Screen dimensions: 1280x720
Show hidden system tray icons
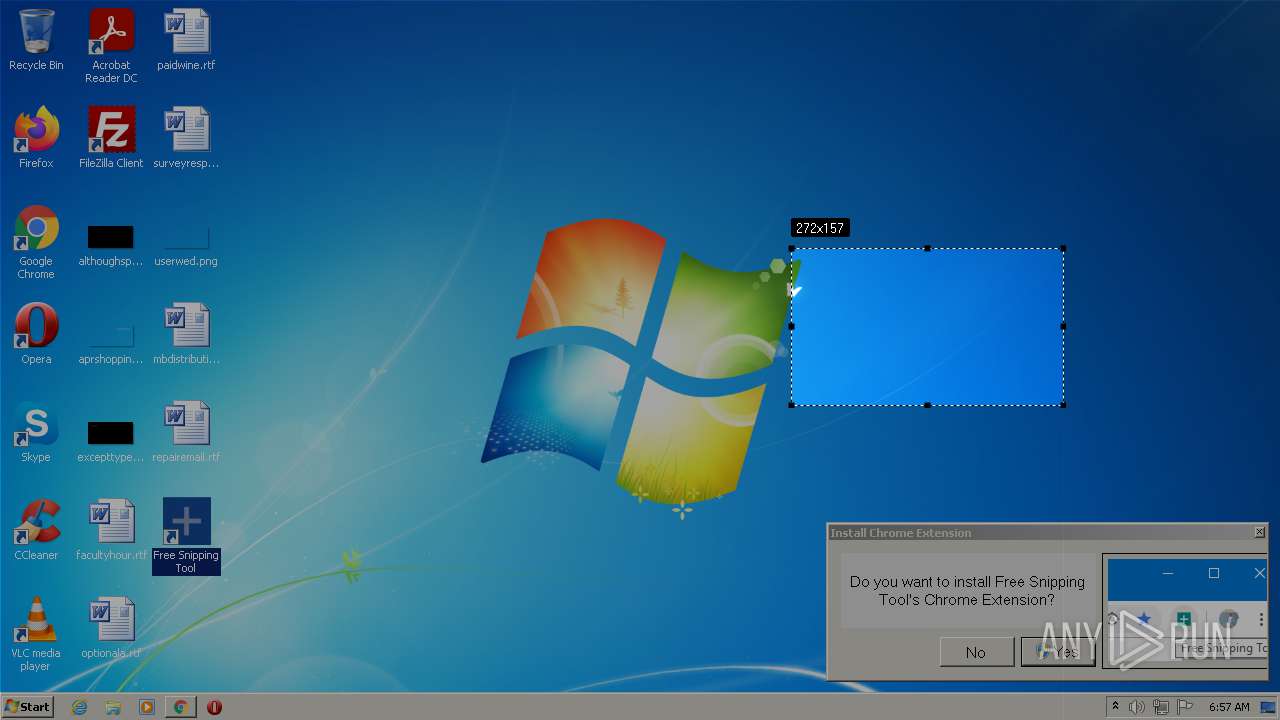(1115, 707)
